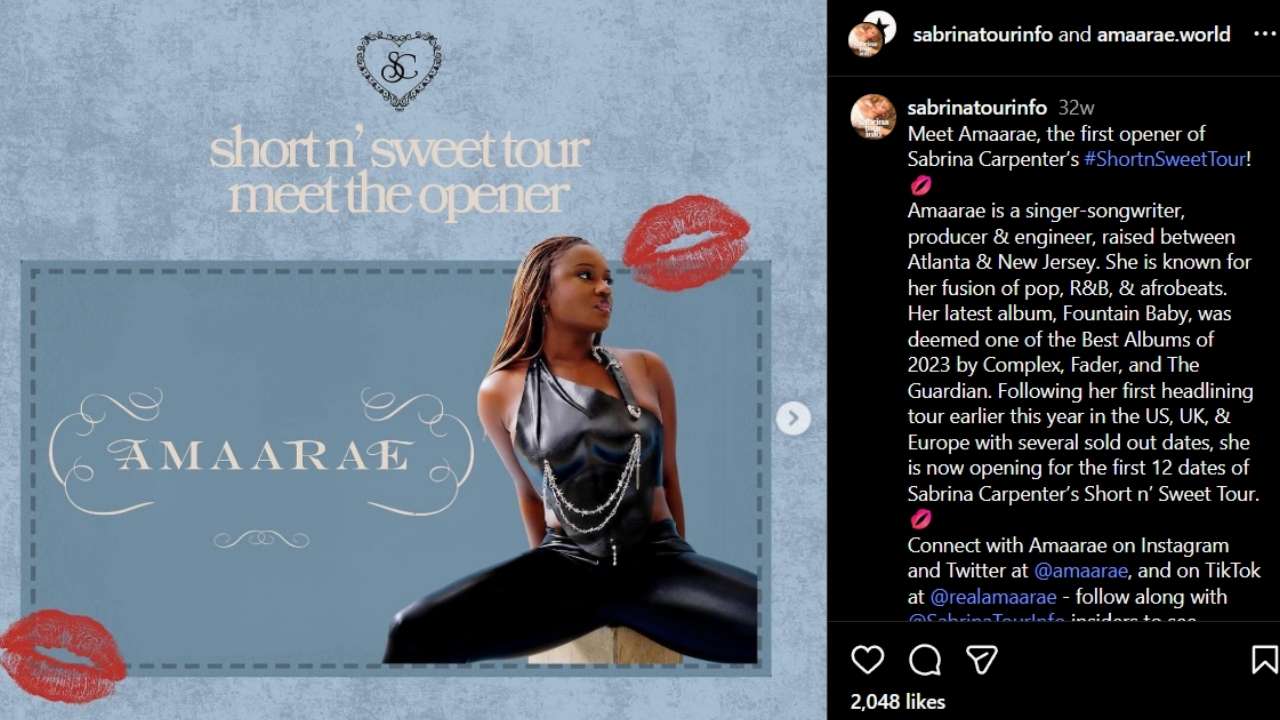Share post using paper plane icon
Viewport: 1280px width, 720px height.
(x=982, y=659)
